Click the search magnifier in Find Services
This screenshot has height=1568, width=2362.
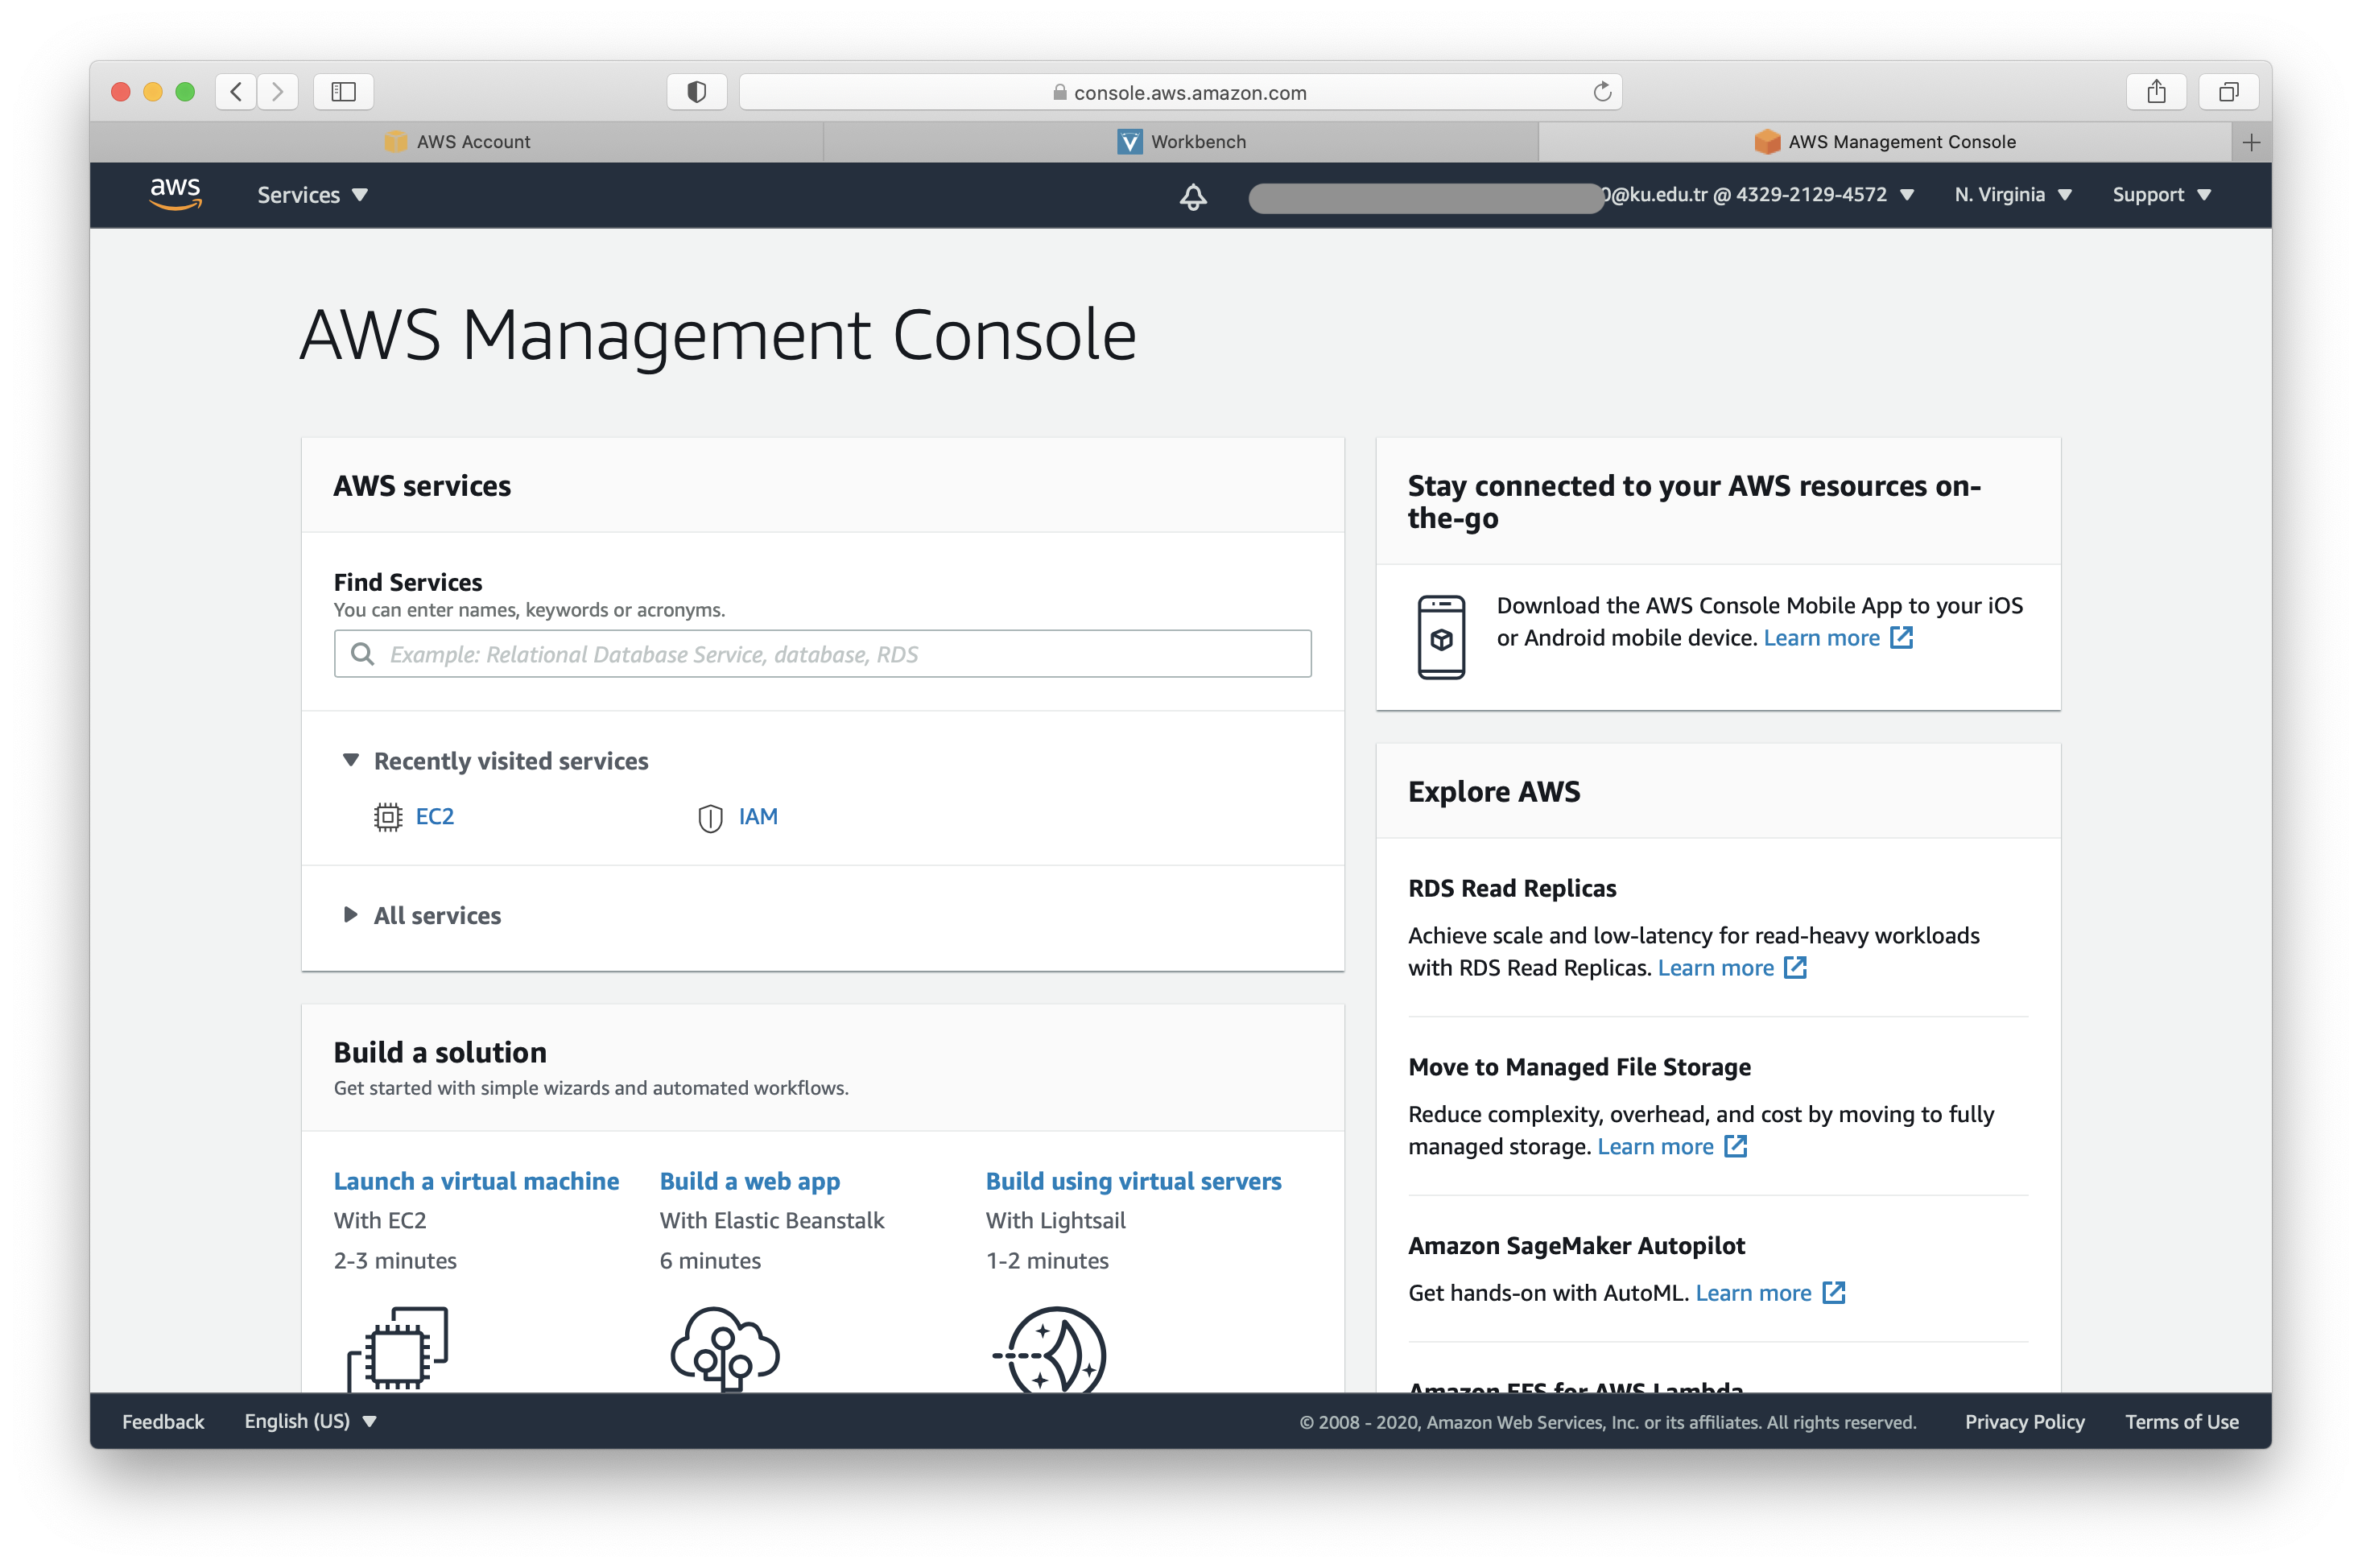362,653
